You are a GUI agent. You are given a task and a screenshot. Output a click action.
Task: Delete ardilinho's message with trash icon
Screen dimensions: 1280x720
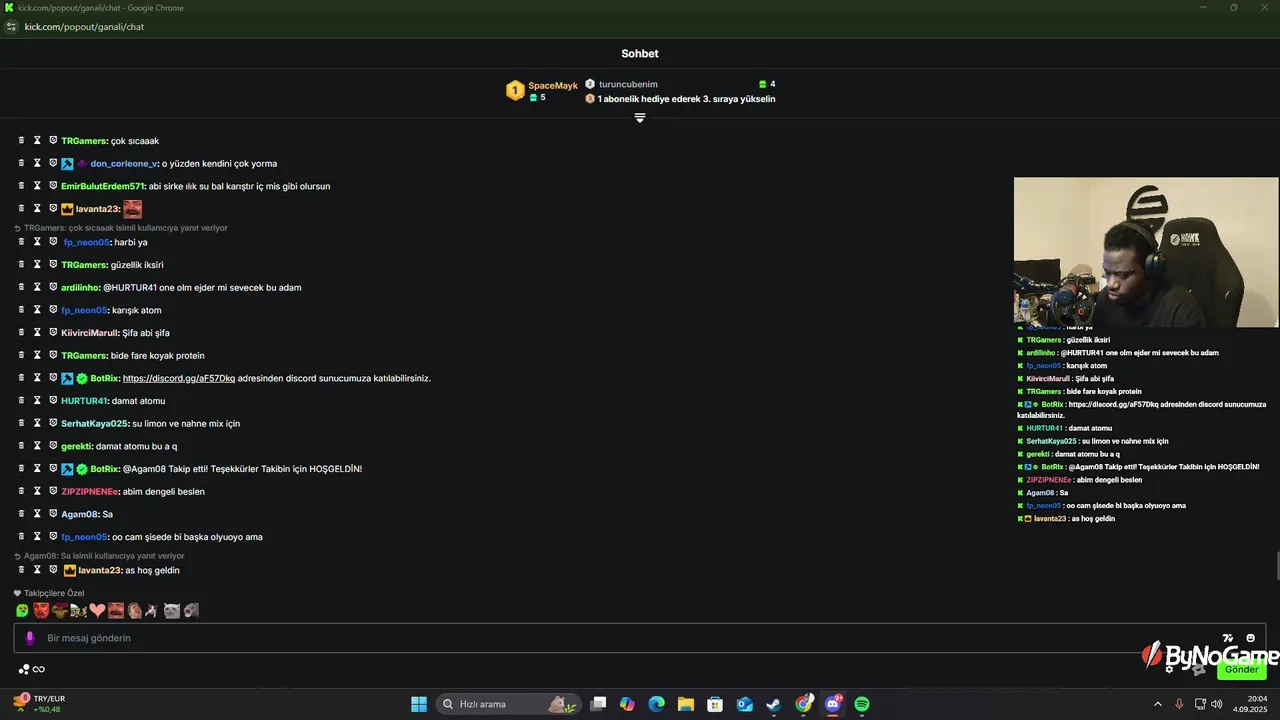[x=21, y=287]
